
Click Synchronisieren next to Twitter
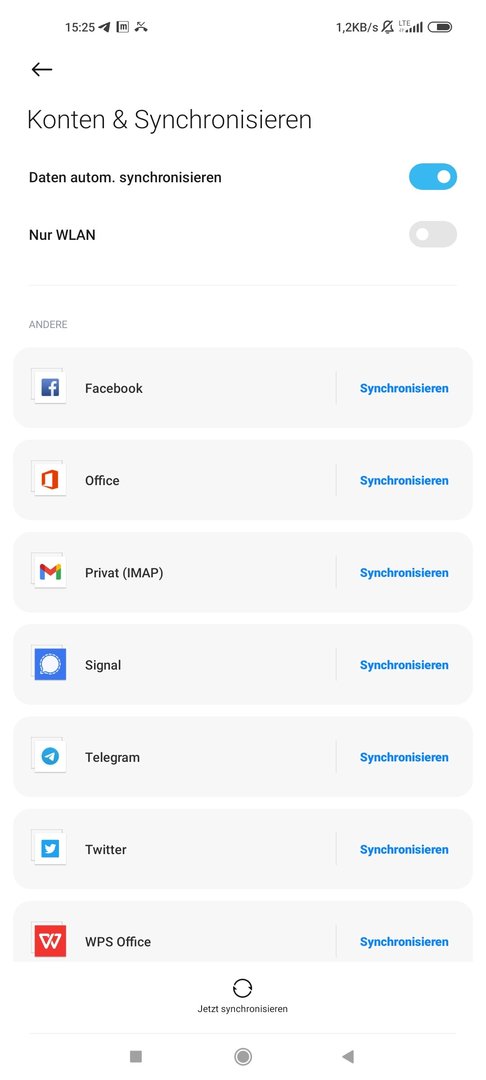[404, 849]
